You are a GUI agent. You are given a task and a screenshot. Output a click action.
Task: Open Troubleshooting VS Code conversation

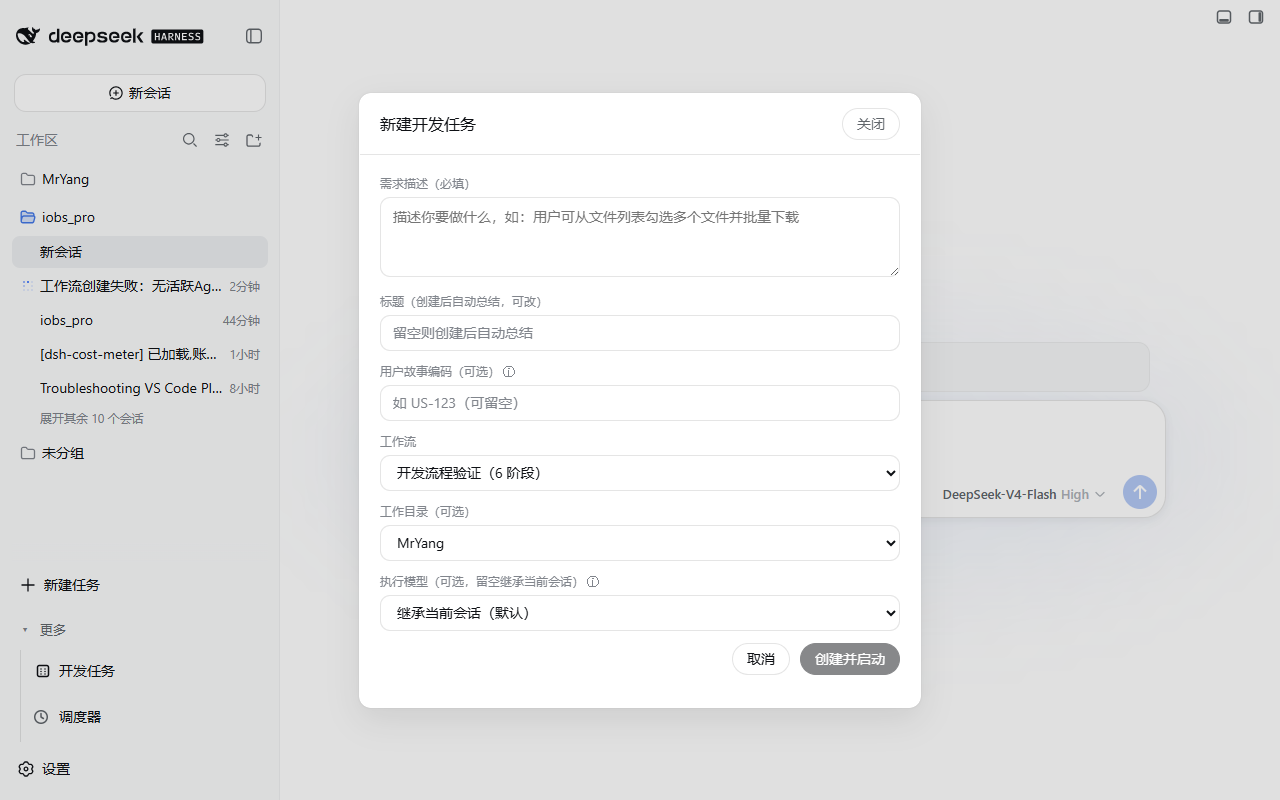(x=140, y=388)
